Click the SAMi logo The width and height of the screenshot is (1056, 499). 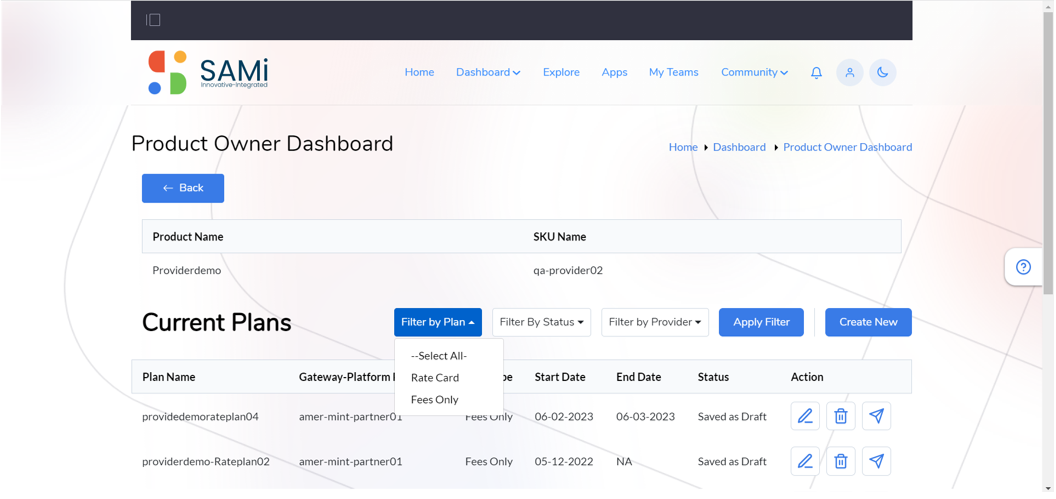[208, 72]
